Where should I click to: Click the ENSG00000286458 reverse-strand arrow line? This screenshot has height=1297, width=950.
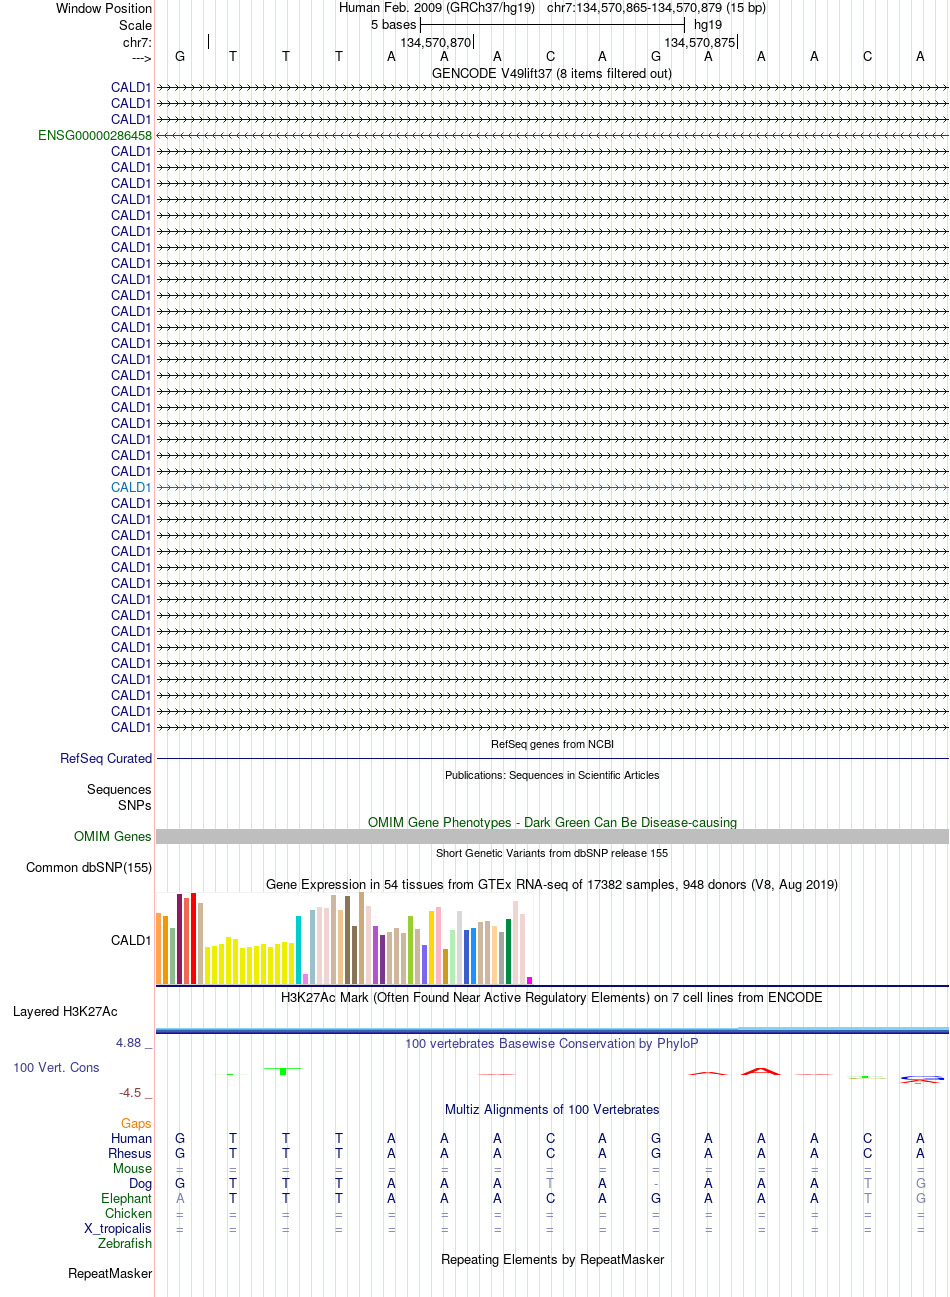pyautogui.click(x=552, y=135)
